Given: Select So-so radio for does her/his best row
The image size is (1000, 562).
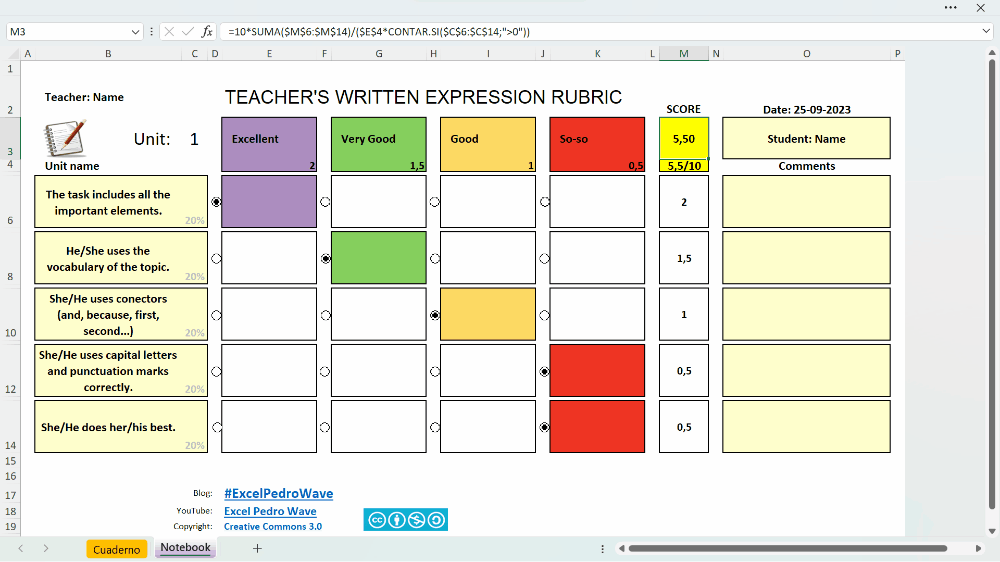Looking at the screenshot, I should tap(545, 427).
